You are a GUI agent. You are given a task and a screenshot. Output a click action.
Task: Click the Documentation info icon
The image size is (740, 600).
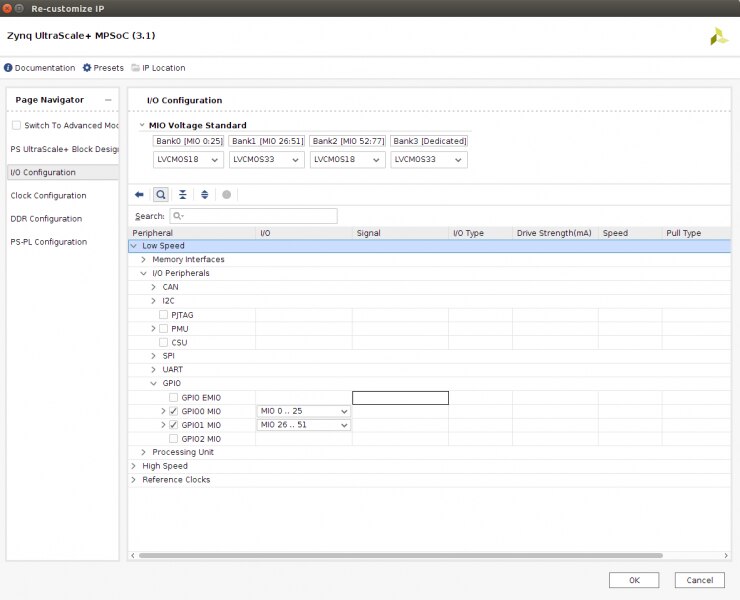8,68
